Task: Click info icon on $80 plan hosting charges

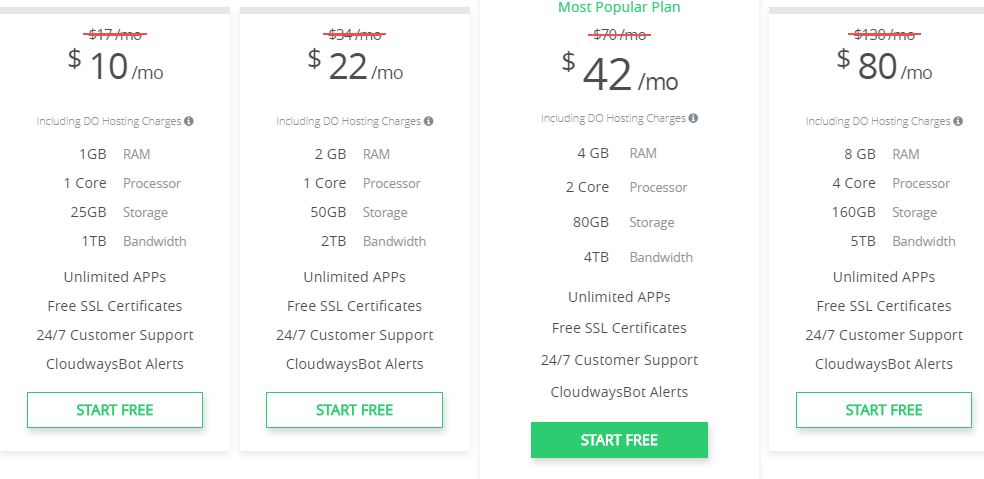Action: pos(958,121)
